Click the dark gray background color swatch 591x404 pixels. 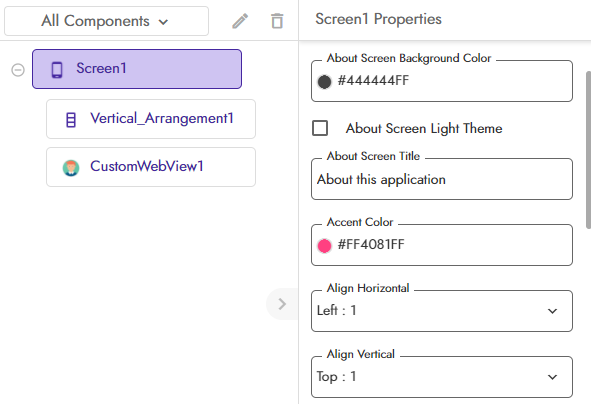pos(324,81)
